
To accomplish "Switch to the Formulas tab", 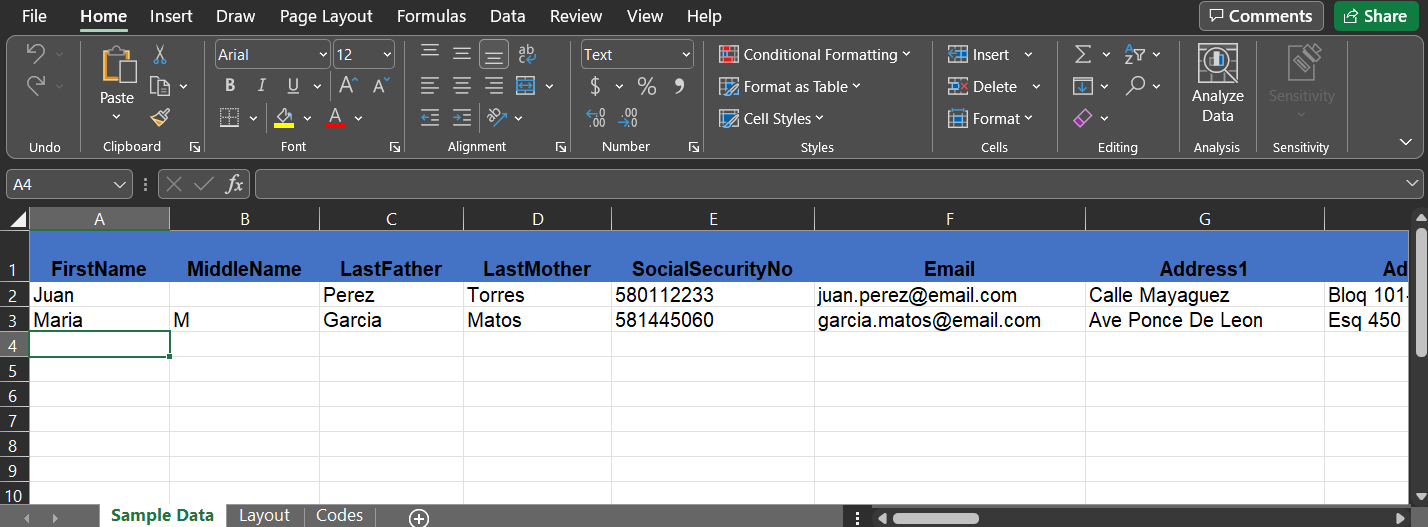I will 431,16.
